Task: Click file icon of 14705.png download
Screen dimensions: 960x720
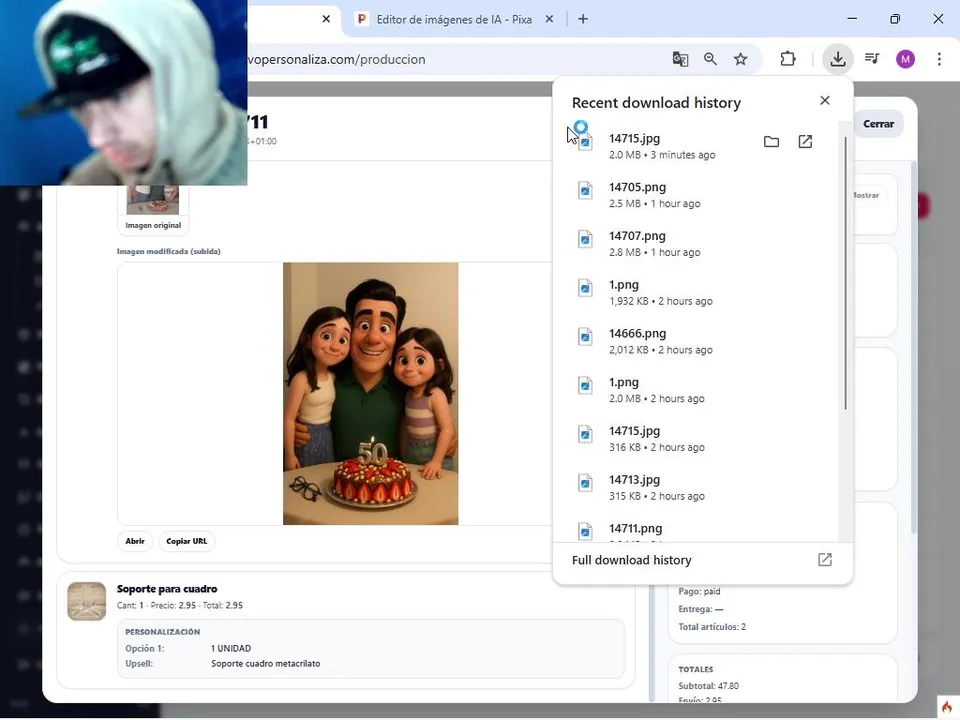Action: 585,190
